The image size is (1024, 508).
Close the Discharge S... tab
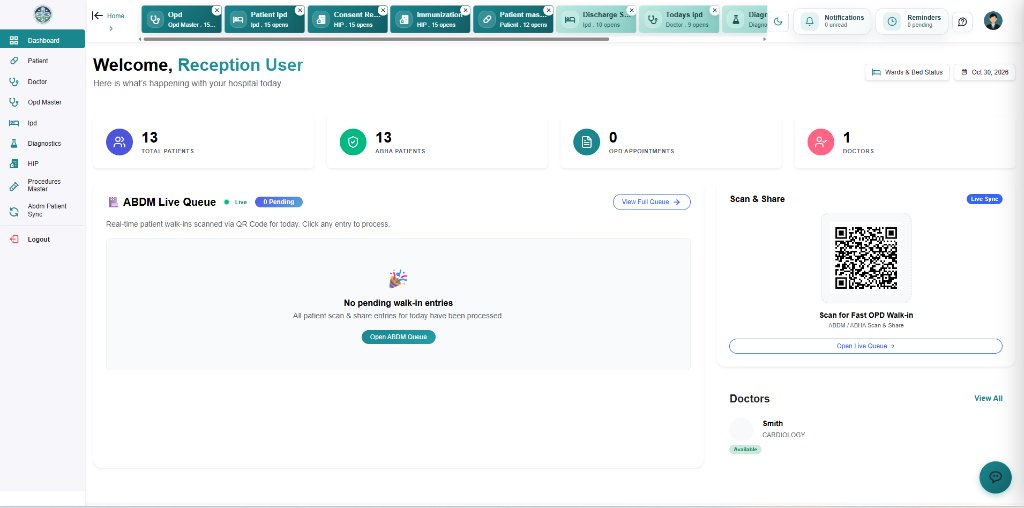[x=632, y=10]
